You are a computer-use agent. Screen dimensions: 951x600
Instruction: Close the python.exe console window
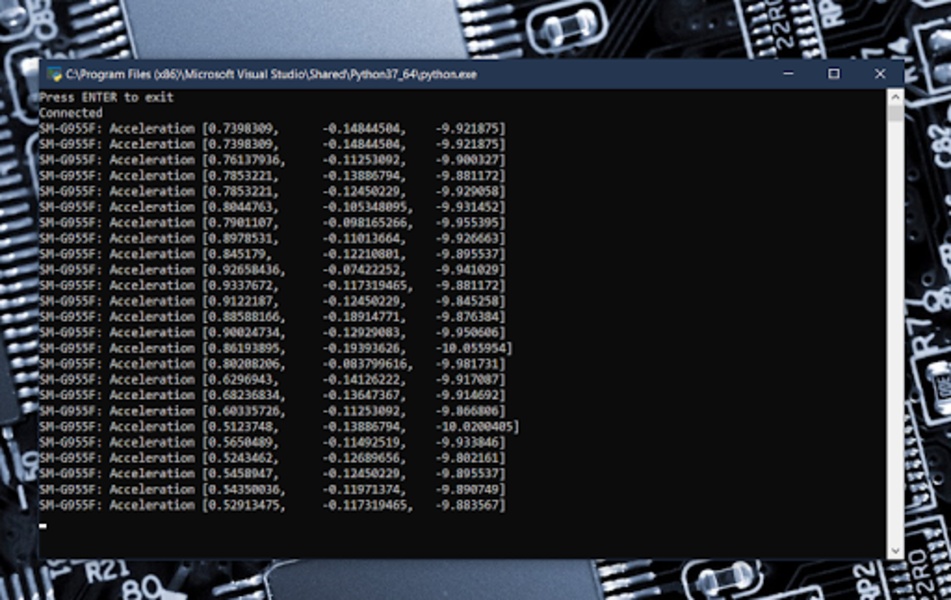point(880,74)
